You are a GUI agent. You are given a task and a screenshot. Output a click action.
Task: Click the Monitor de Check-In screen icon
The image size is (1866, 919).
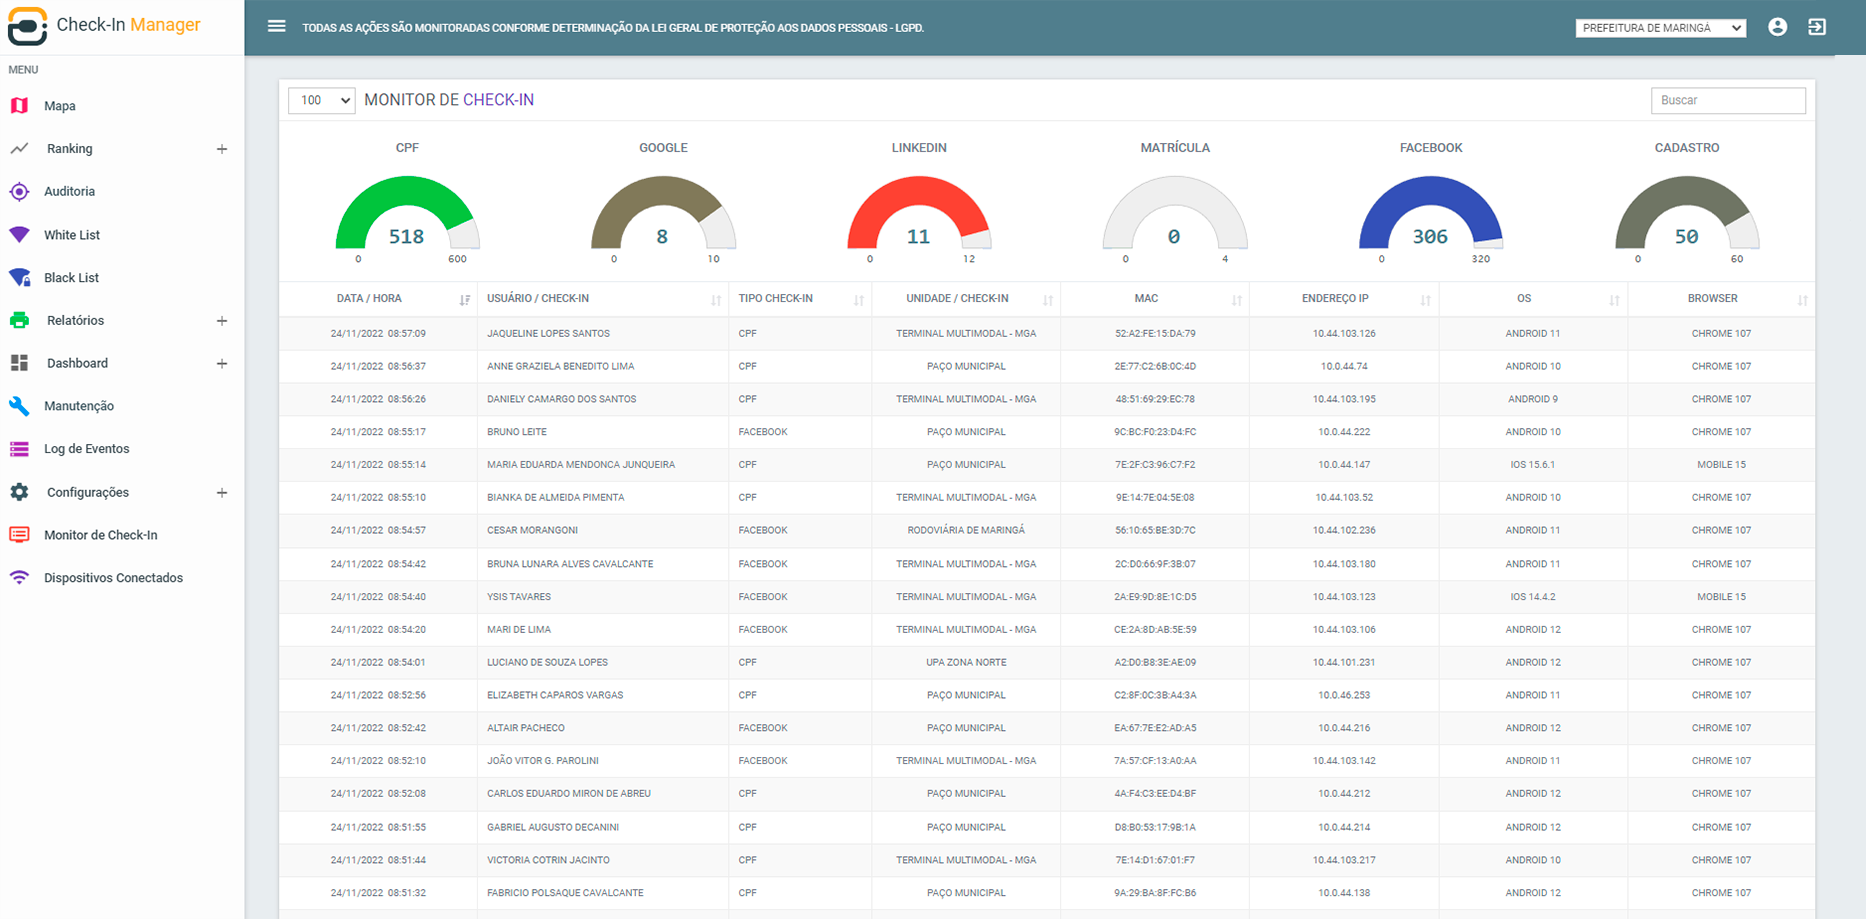click(19, 535)
